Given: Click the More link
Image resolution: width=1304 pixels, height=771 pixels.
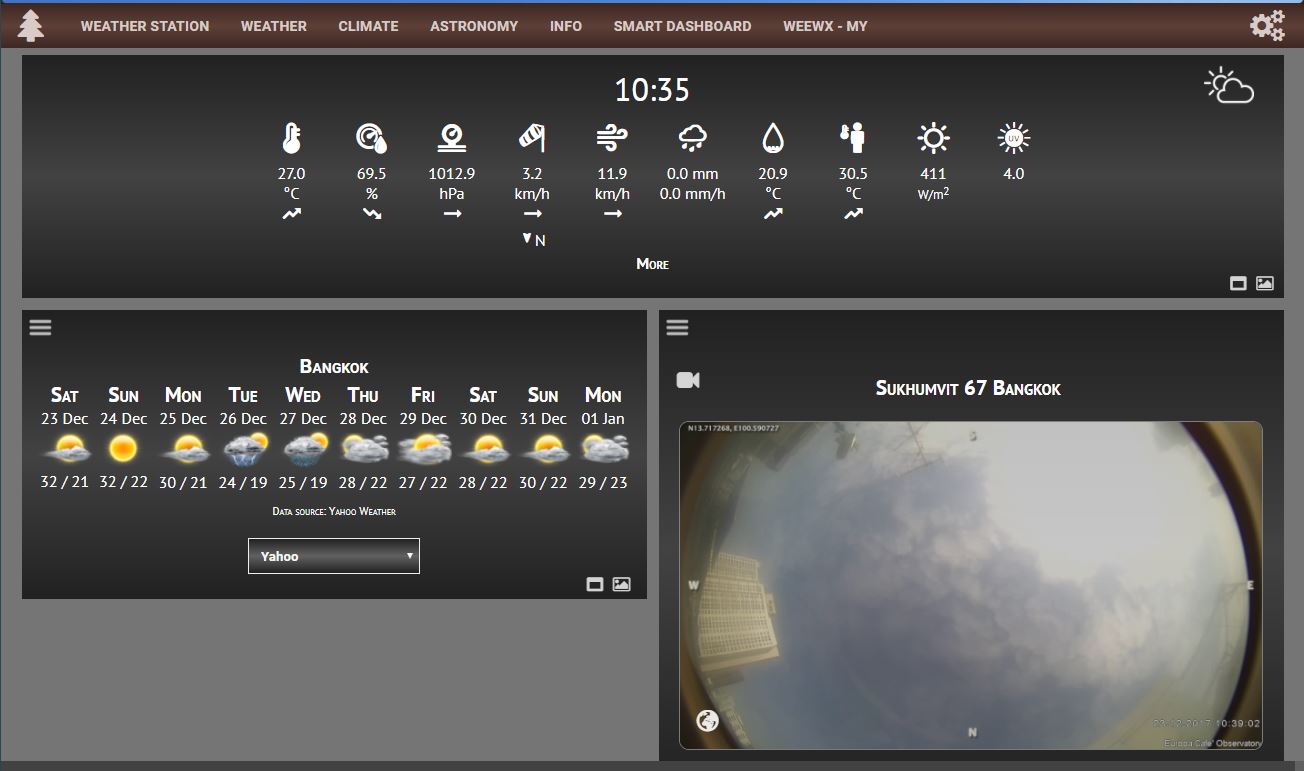Looking at the screenshot, I should pos(652,264).
